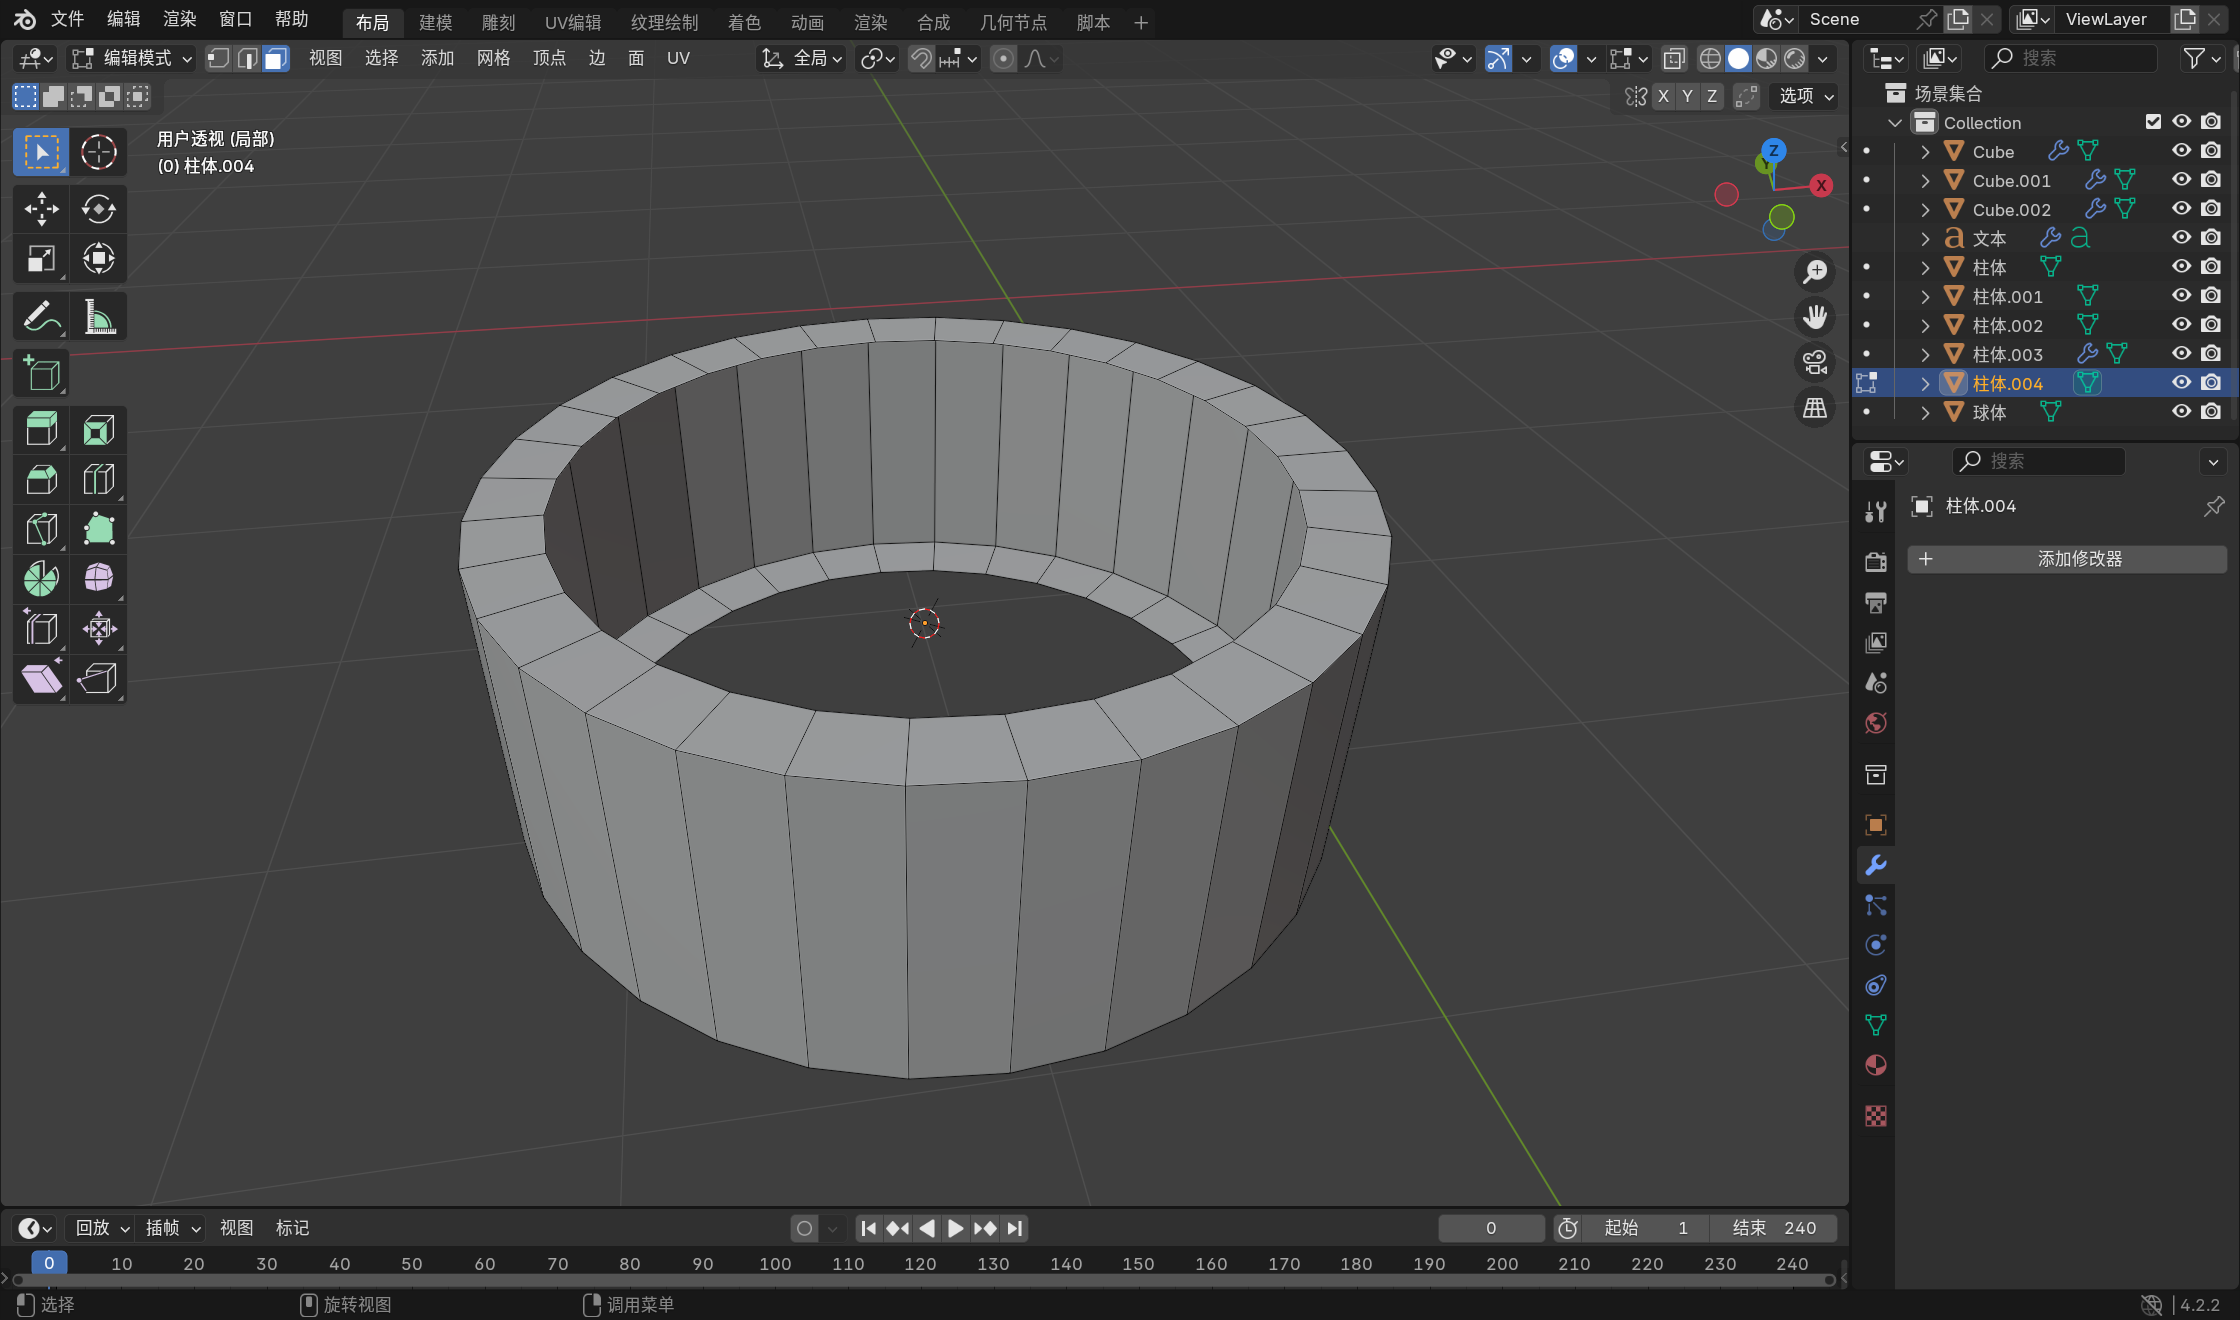Image resolution: width=2240 pixels, height=1320 pixels.
Task: Activate the Extrude Region tool
Action: click(x=41, y=430)
